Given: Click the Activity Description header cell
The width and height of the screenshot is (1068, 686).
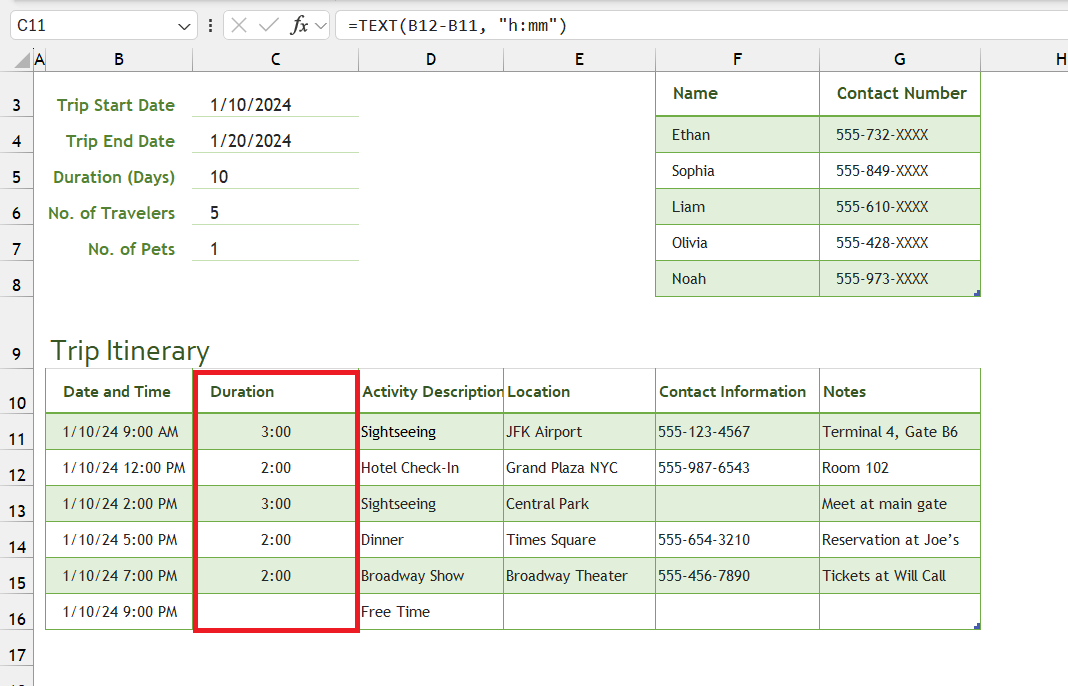Looking at the screenshot, I should coord(431,392).
